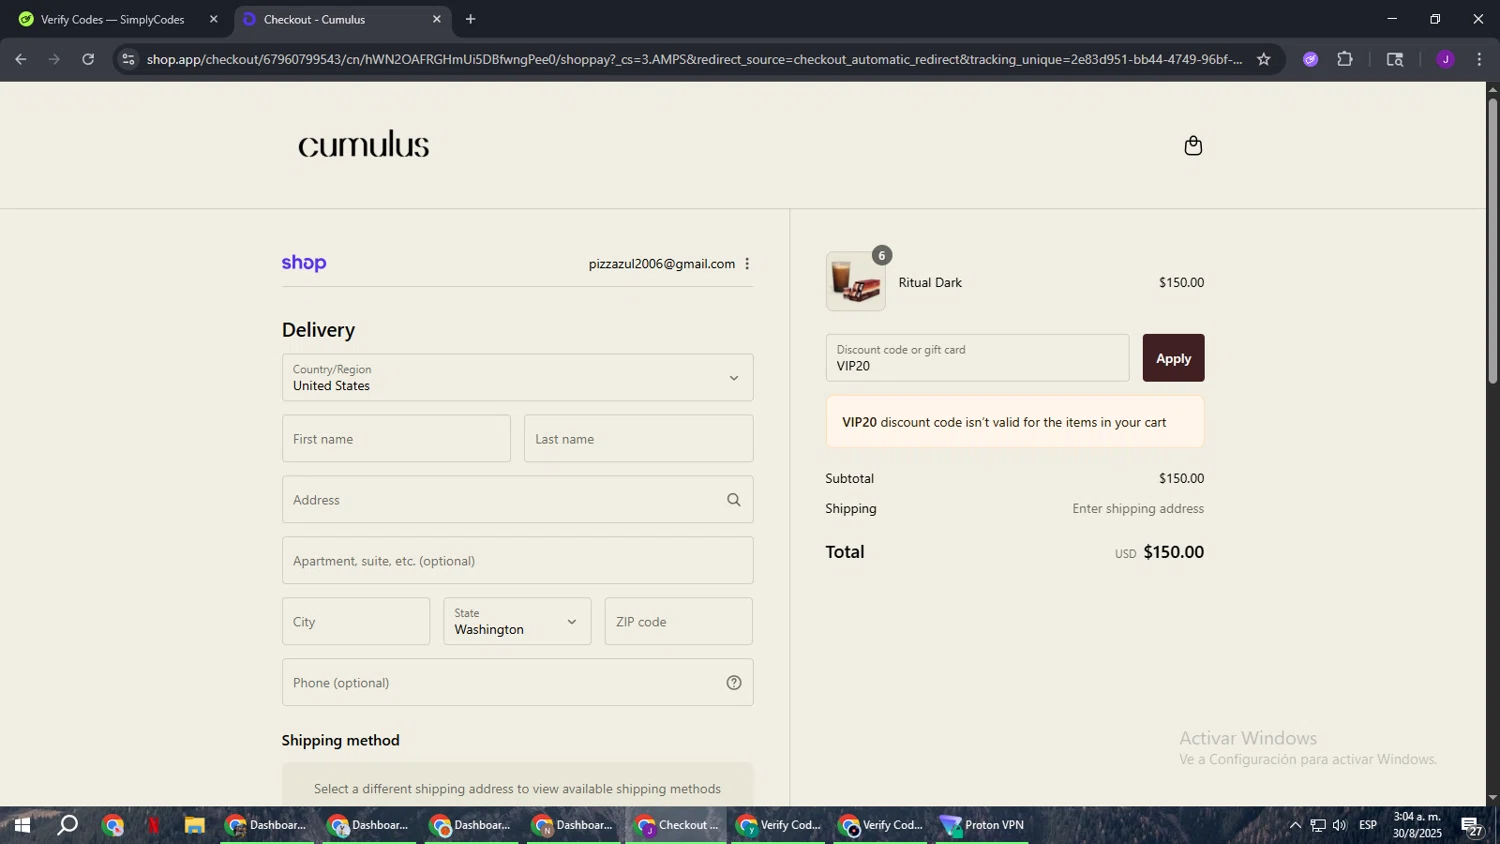Open File Explorer from taskbar

194,825
